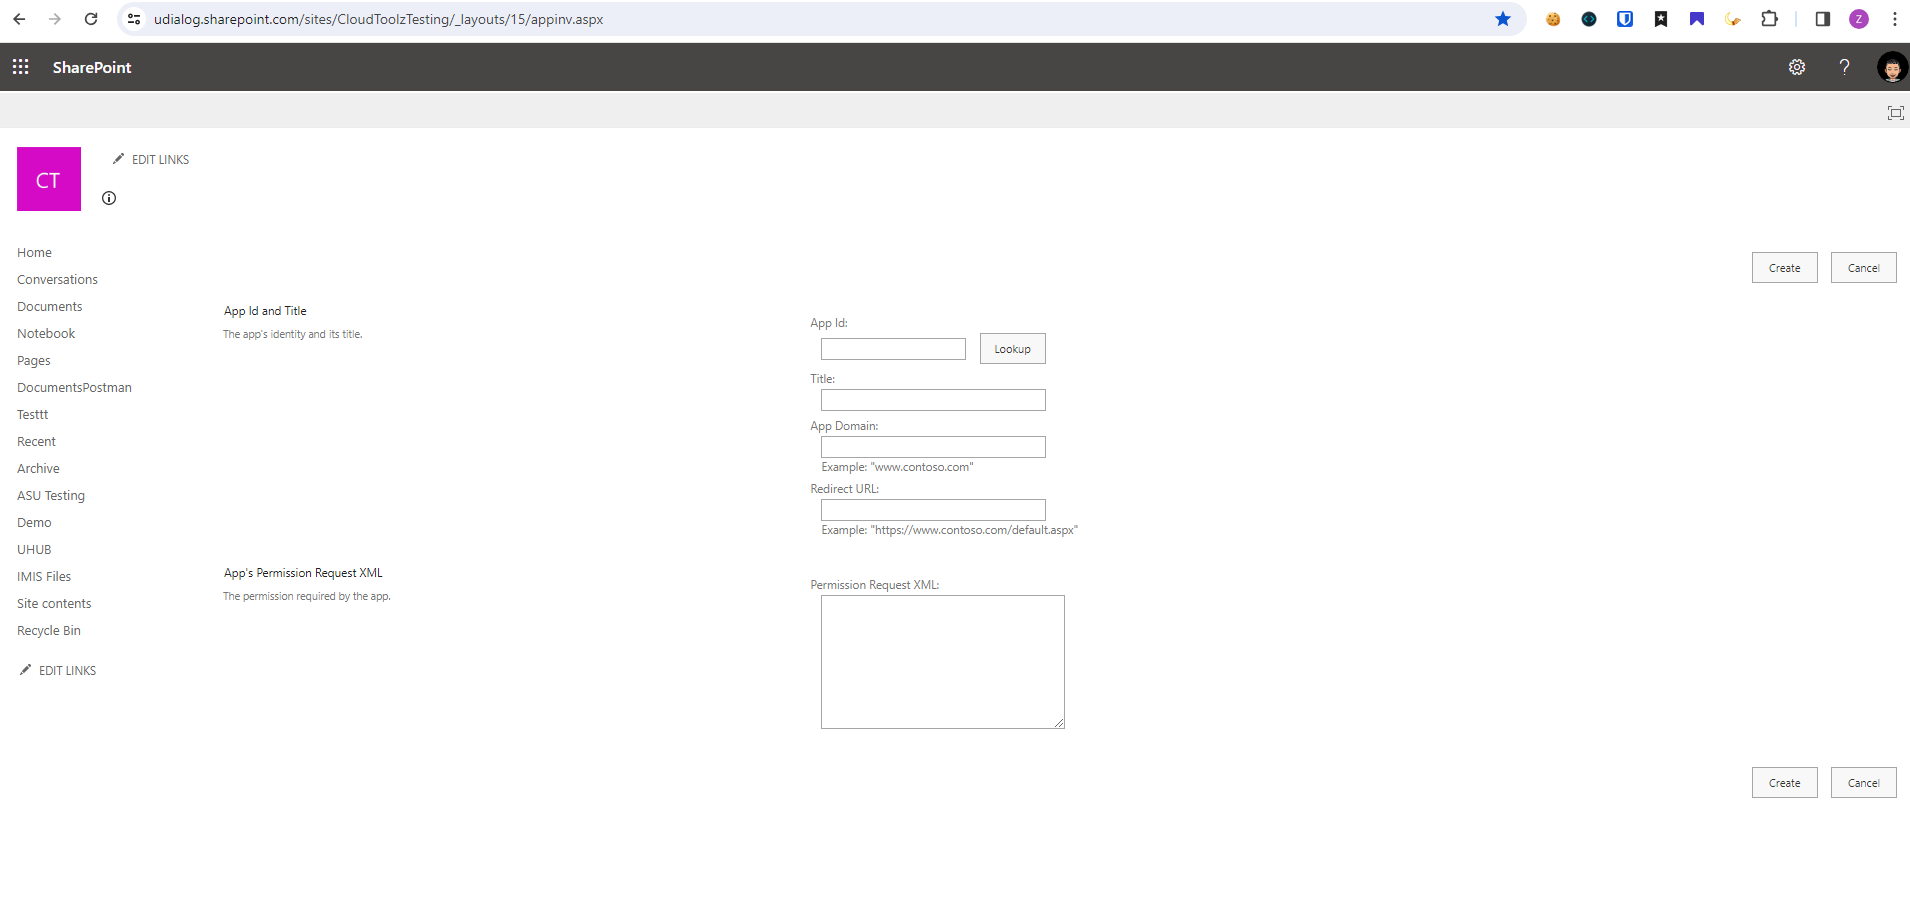Screen dimensions: 1910x918
Task: Focus the App Domain text field
Action: point(933,447)
